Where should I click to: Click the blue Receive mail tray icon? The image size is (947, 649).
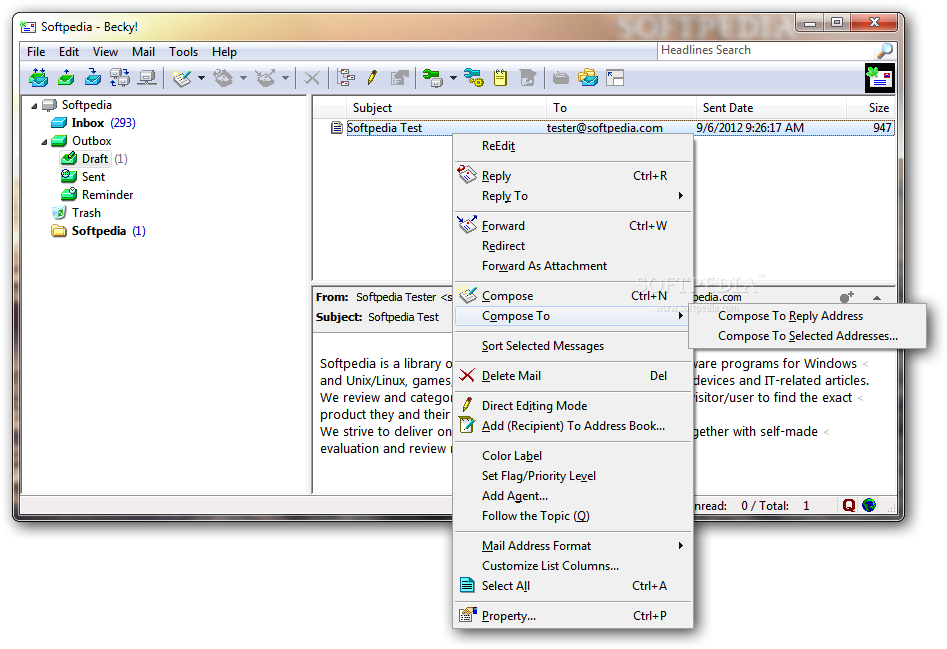(x=93, y=78)
